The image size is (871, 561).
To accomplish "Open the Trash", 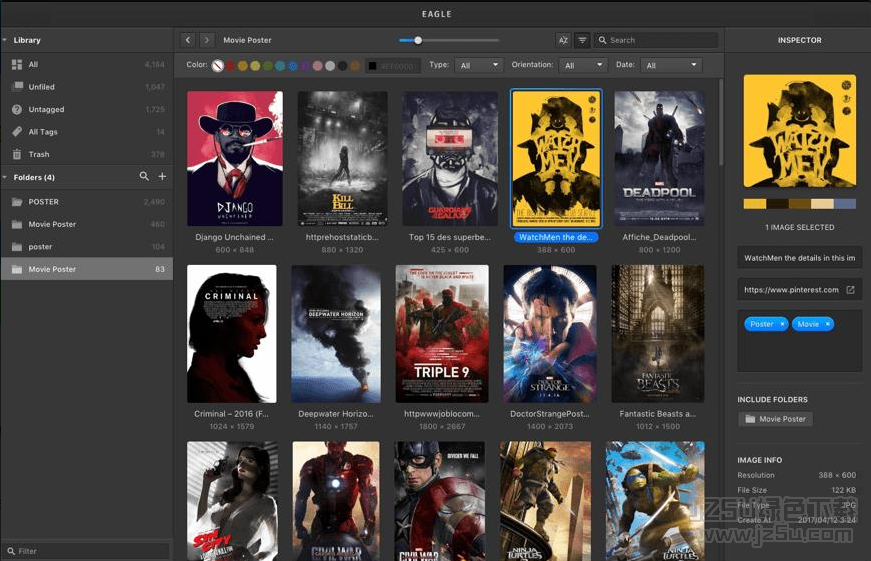I will (87, 154).
